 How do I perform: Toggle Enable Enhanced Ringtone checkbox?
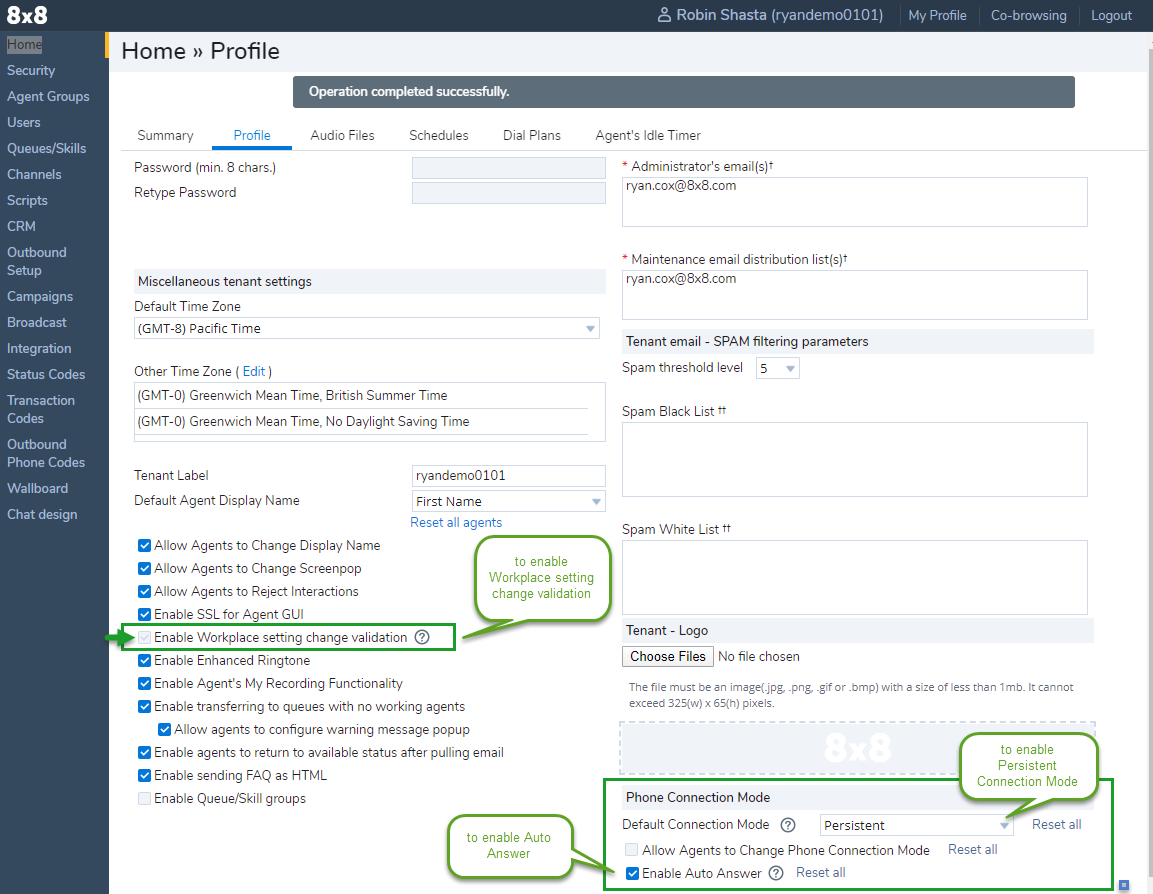145,660
